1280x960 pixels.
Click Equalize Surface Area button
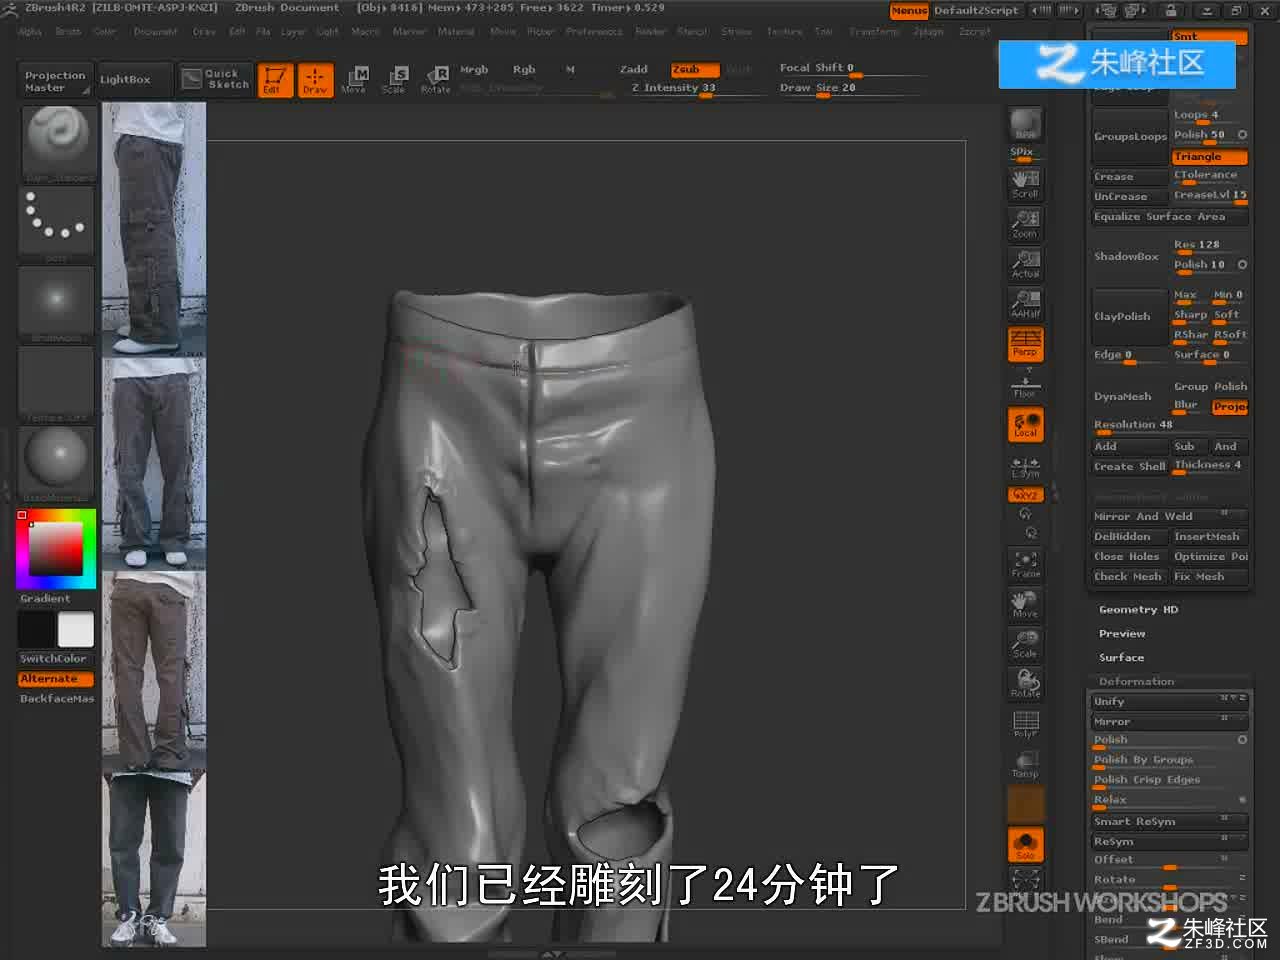(1170, 216)
